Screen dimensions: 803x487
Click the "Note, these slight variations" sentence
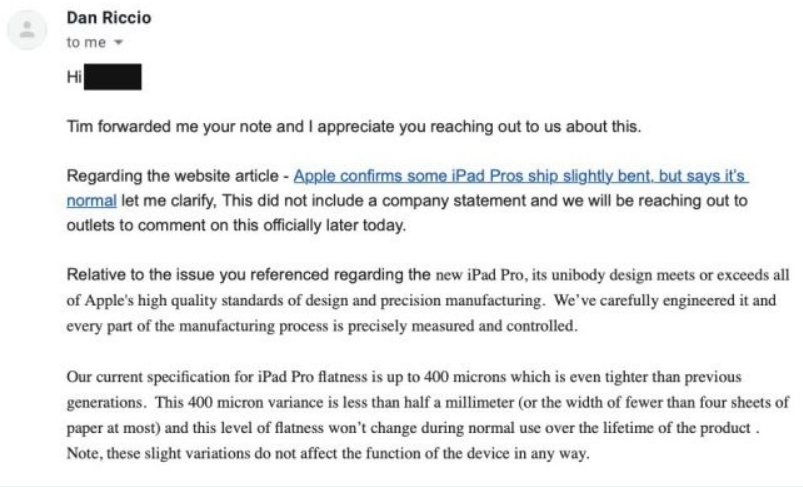[328, 453]
